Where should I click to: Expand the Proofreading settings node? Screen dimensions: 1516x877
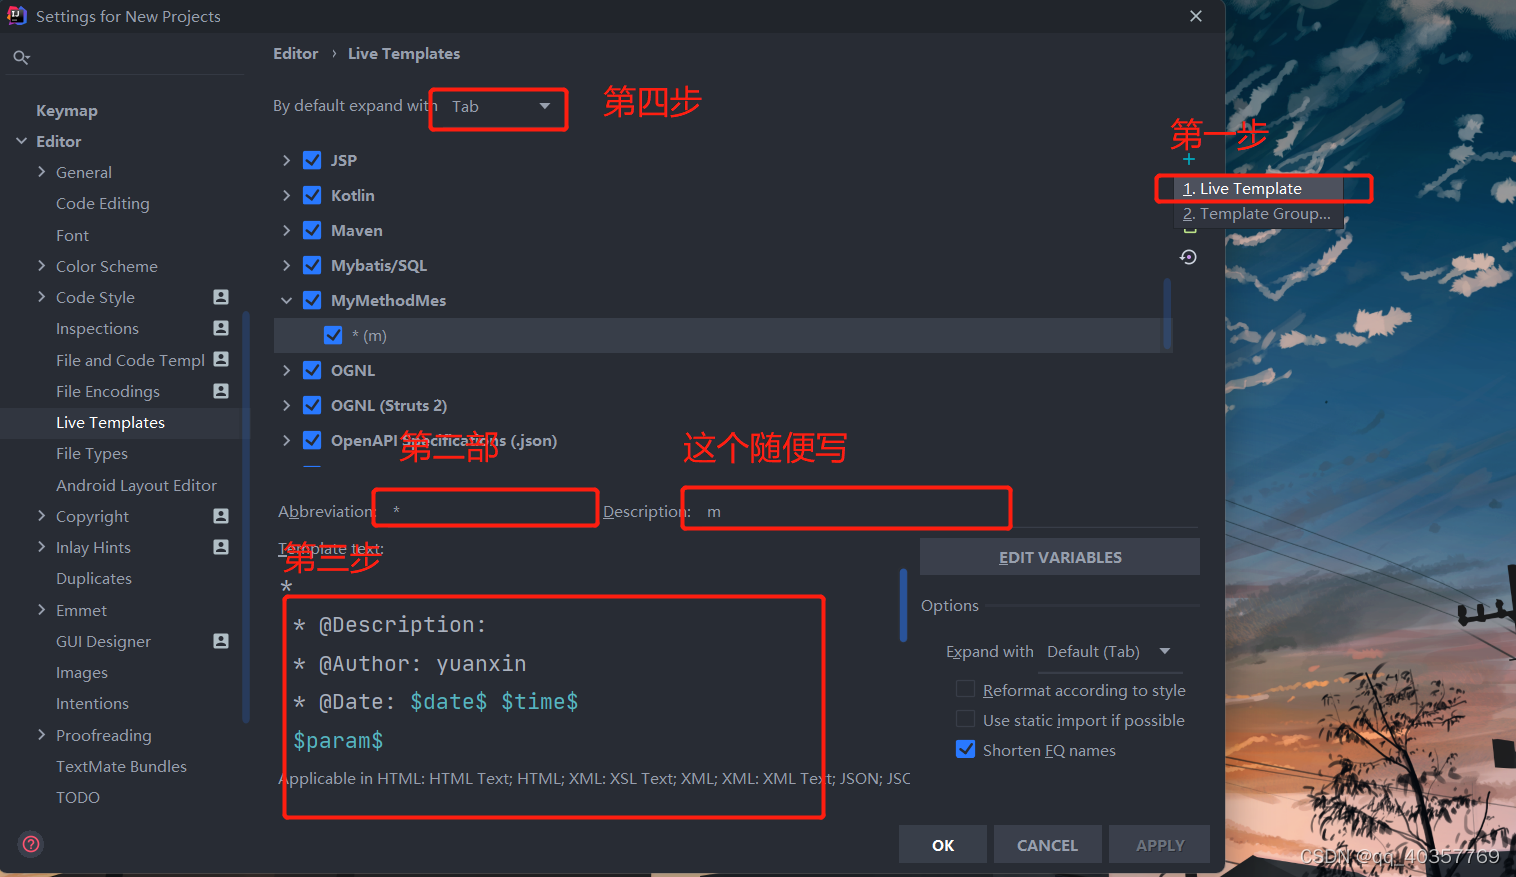click(x=41, y=735)
